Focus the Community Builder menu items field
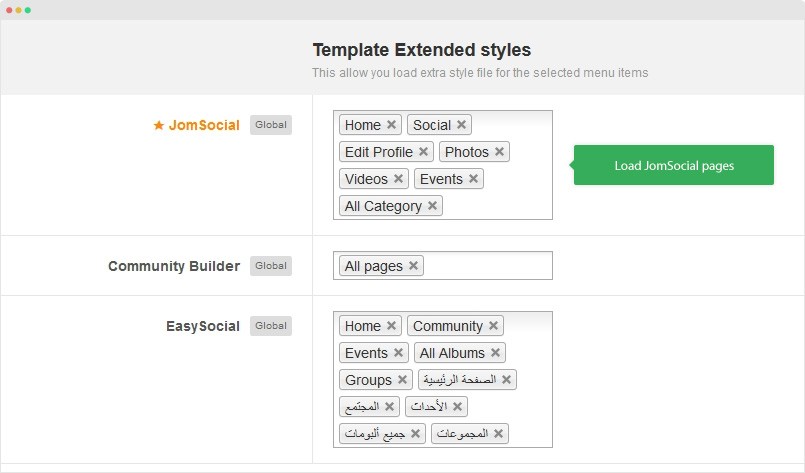 [x=487, y=266]
